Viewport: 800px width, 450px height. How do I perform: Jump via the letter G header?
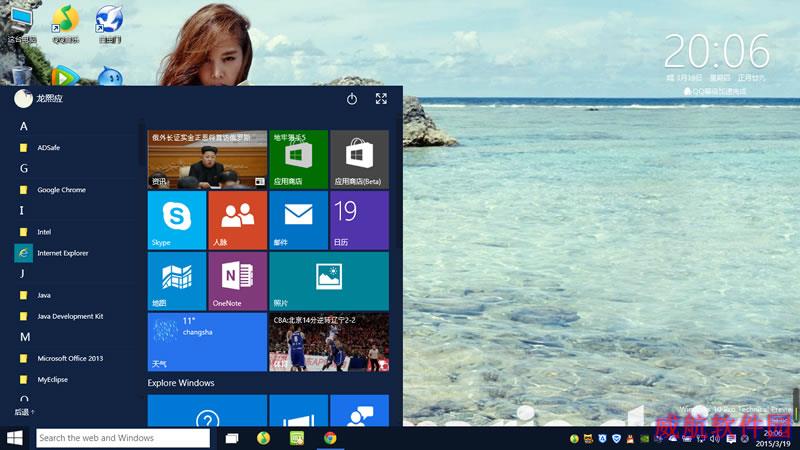(23, 168)
